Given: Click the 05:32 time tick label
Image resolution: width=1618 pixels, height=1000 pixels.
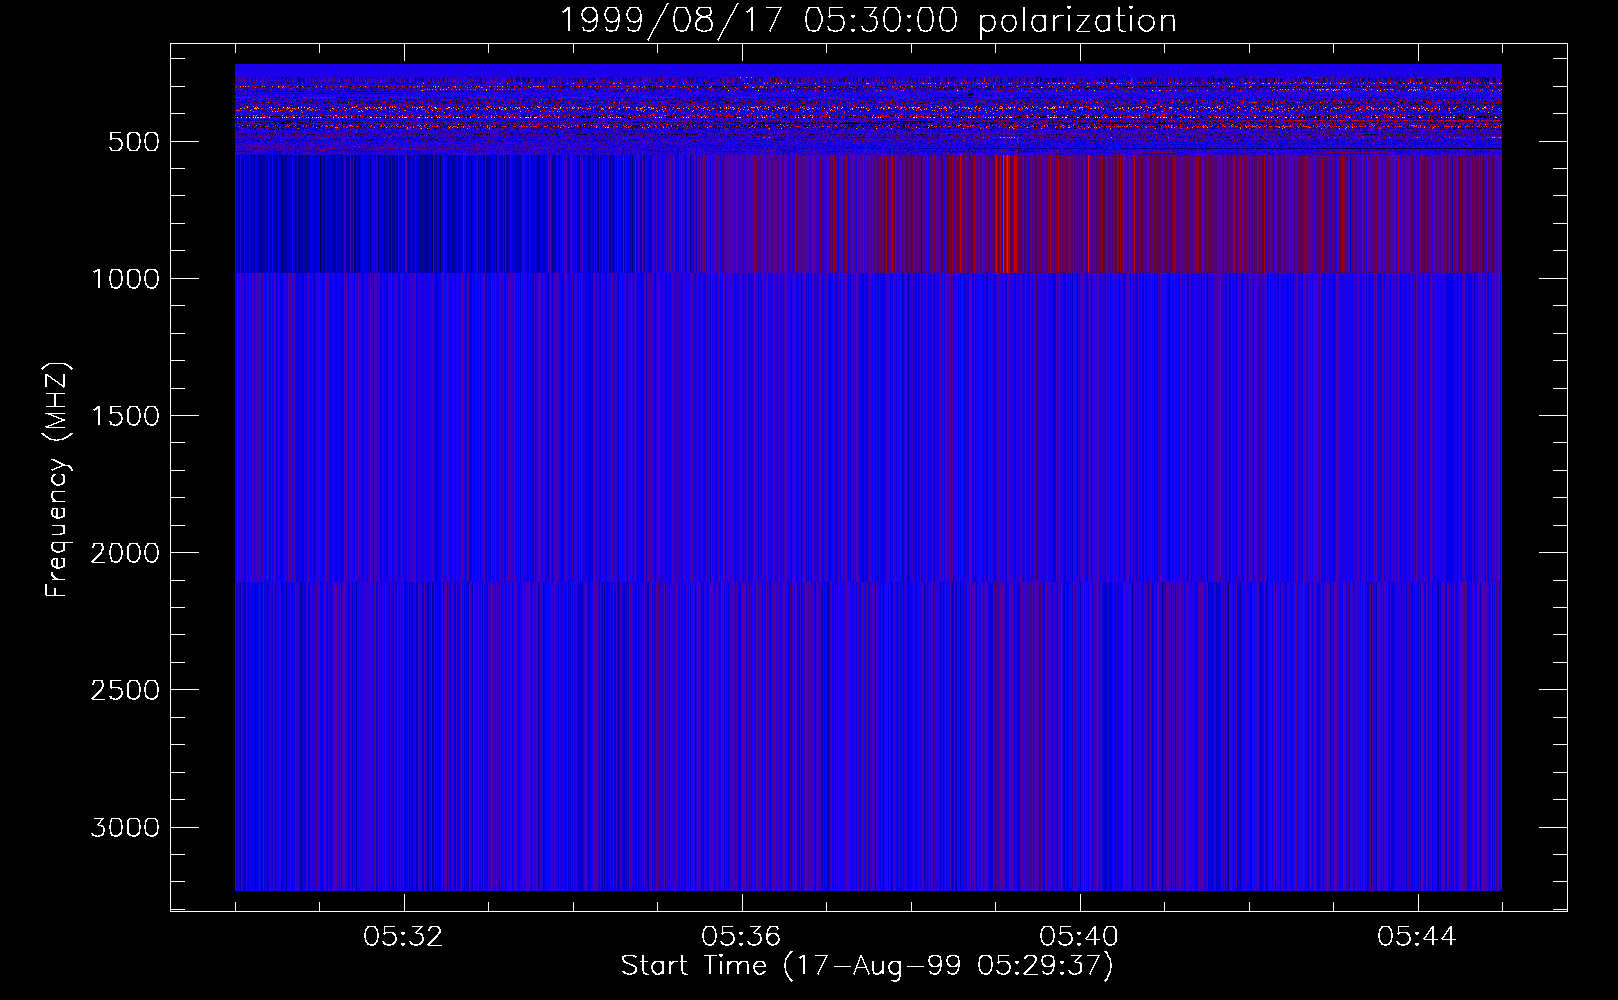Looking at the screenshot, I should (x=403, y=937).
